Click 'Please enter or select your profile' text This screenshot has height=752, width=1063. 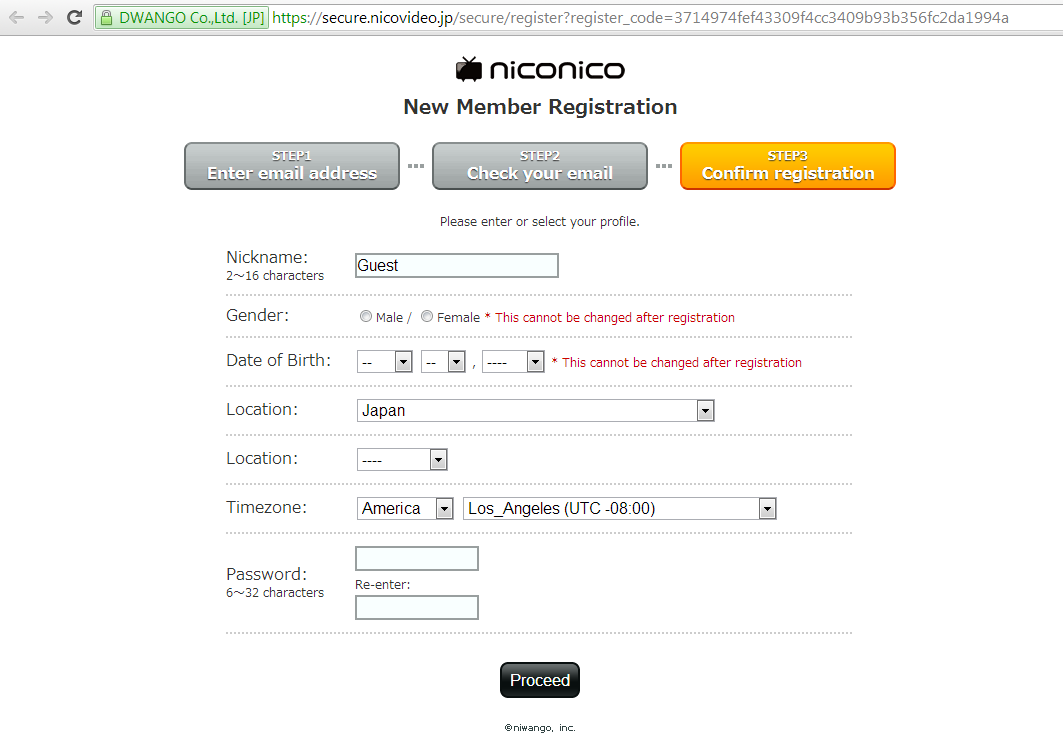540,222
